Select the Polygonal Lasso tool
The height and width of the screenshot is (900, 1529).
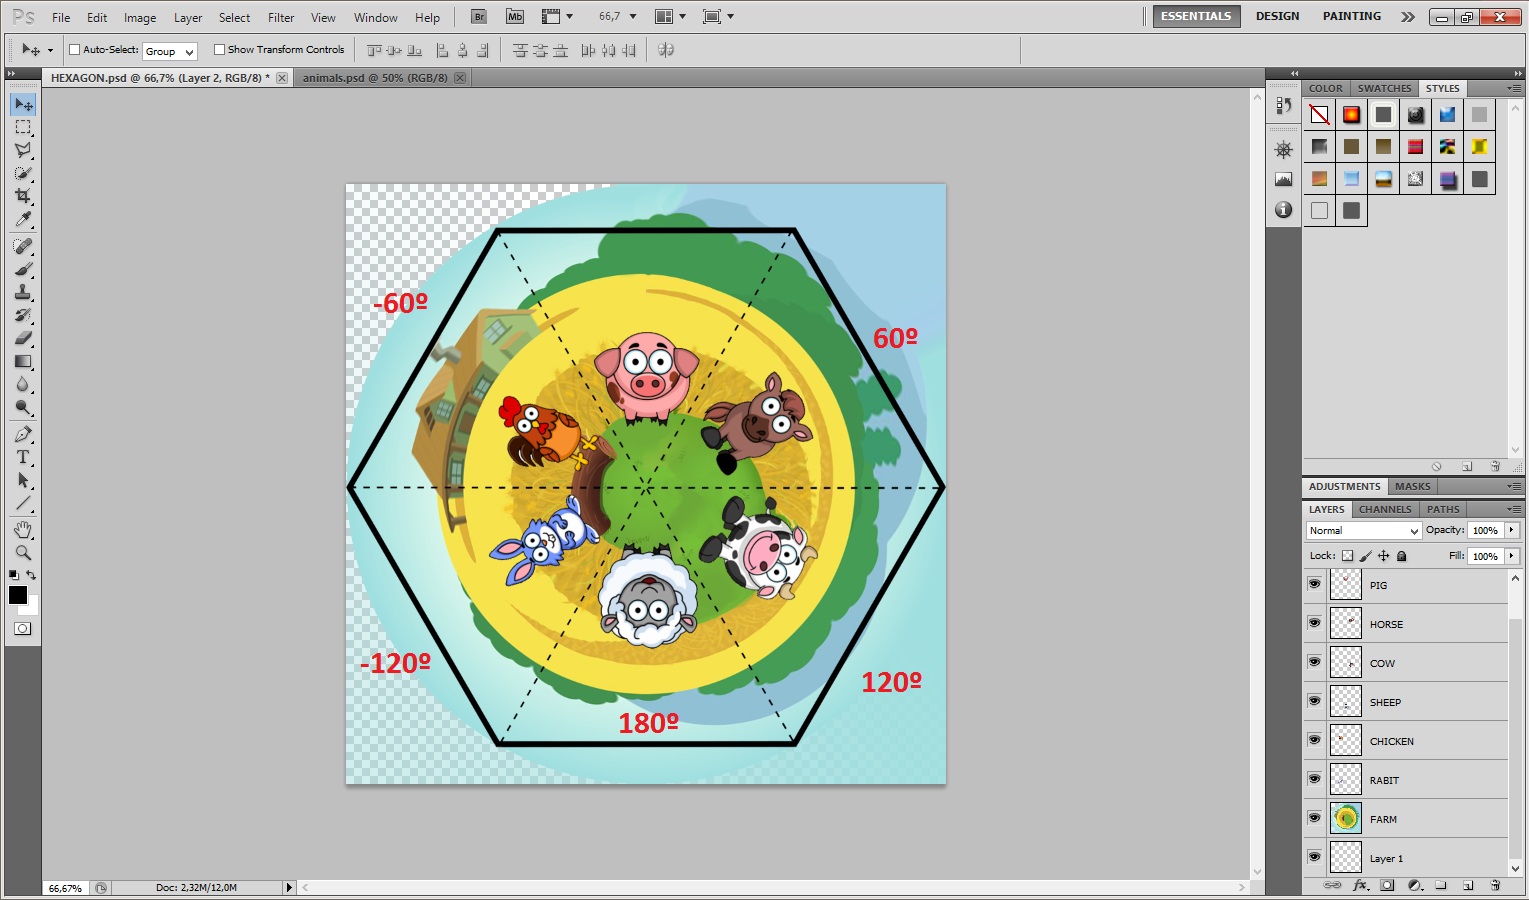pyautogui.click(x=23, y=150)
